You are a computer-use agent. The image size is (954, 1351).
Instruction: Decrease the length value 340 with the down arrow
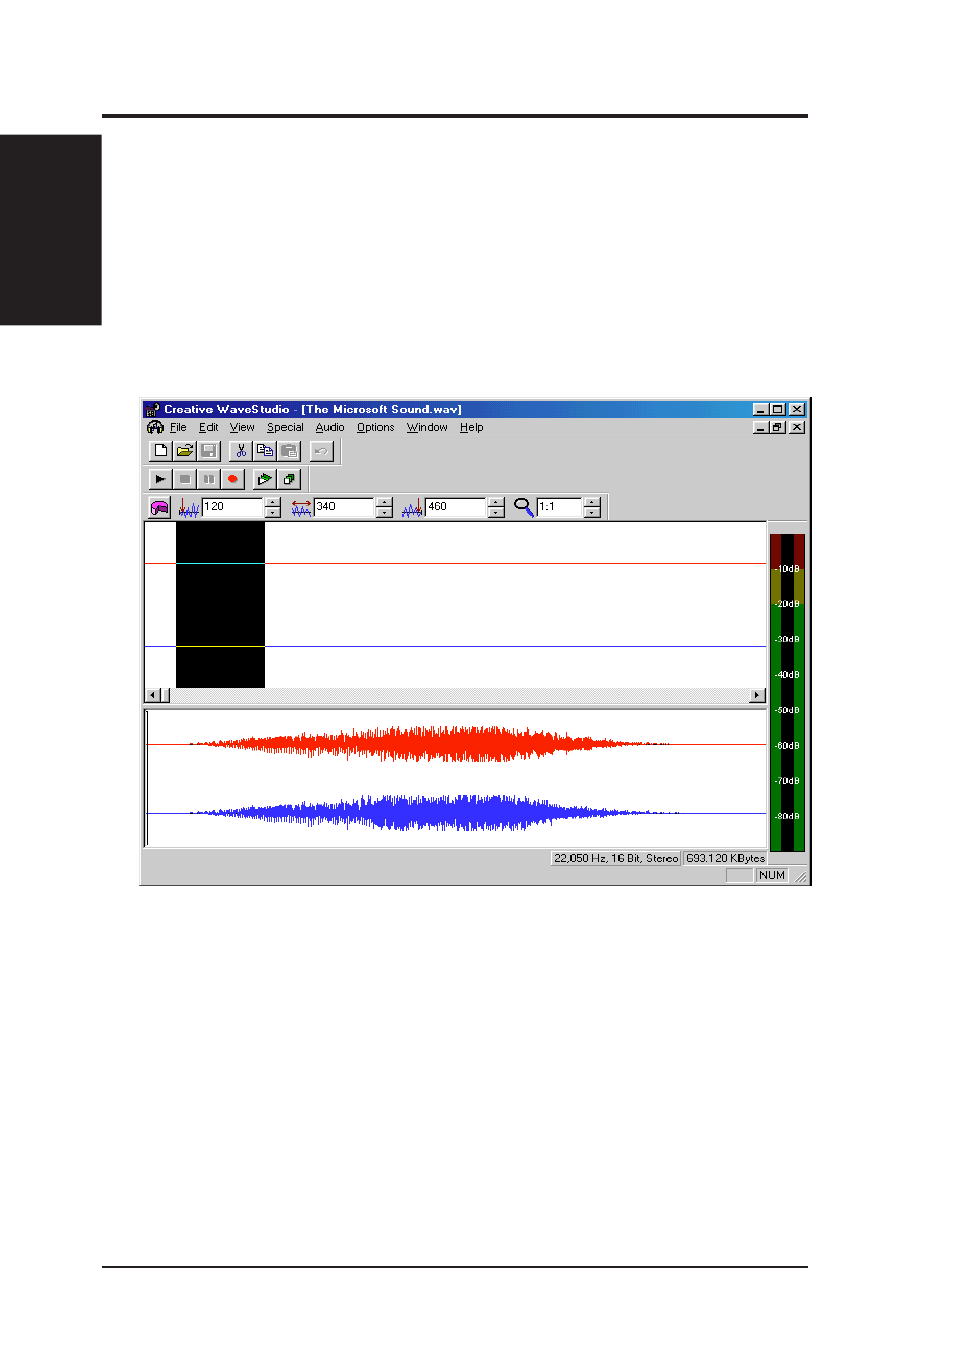tap(385, 512)
